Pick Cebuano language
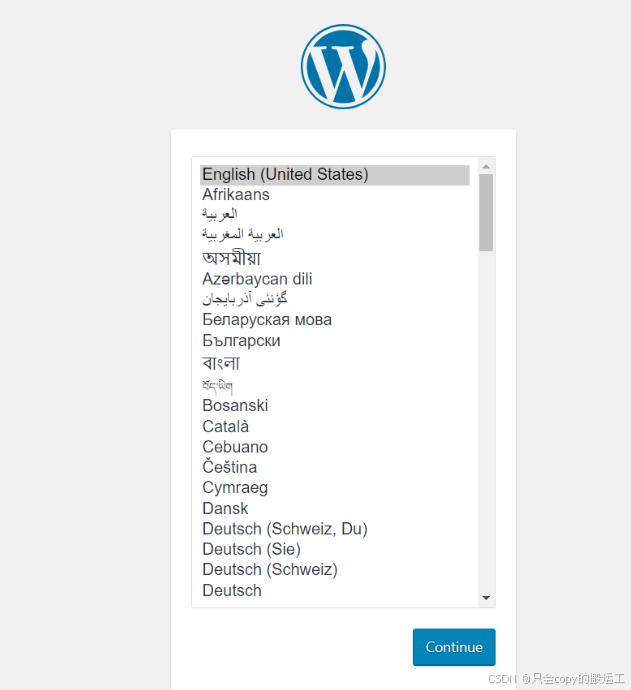Image resolution: width=631 pixels, height=690 pixels. [334, 447]
